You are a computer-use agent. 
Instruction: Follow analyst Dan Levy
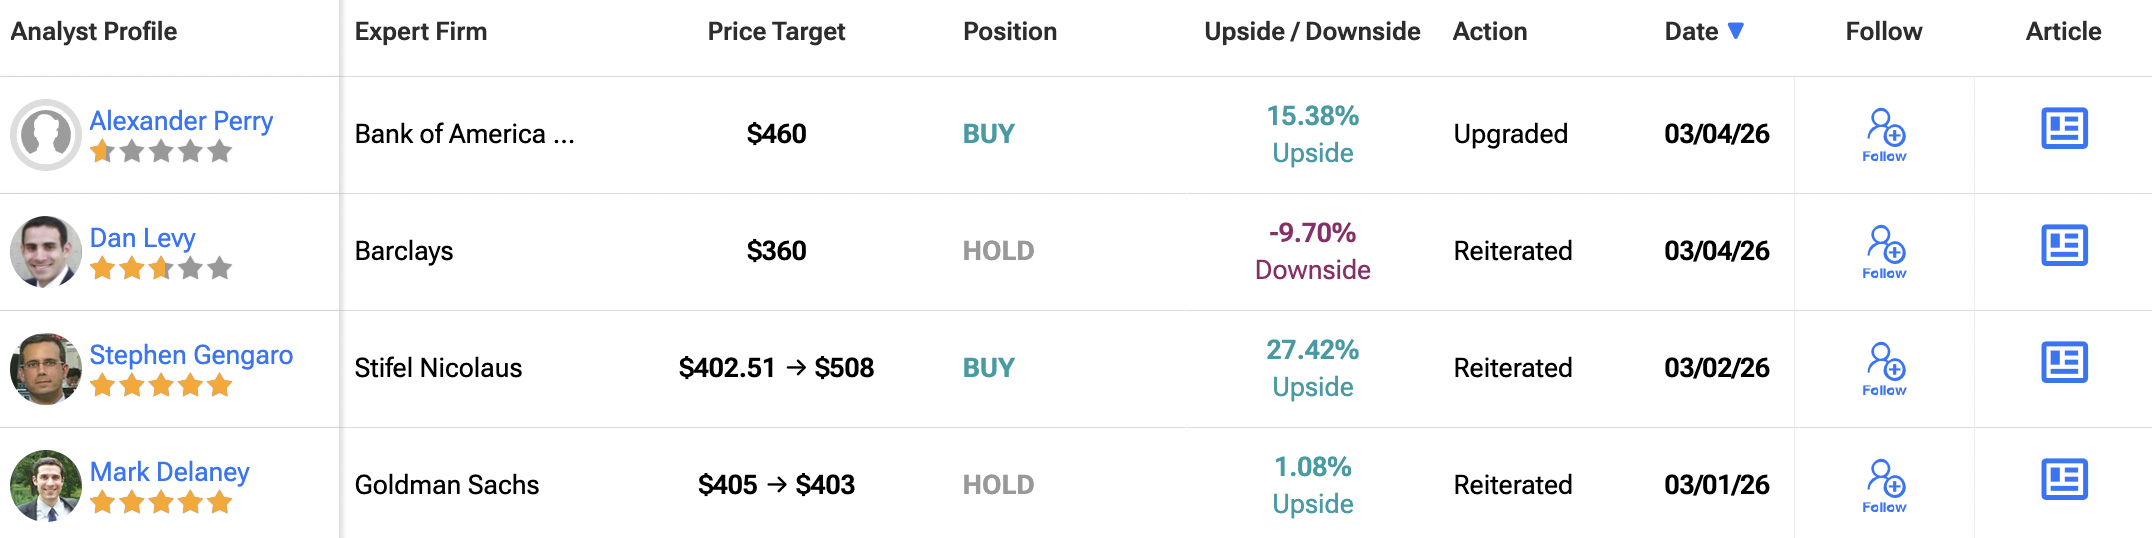click(x=1885, y=252)
